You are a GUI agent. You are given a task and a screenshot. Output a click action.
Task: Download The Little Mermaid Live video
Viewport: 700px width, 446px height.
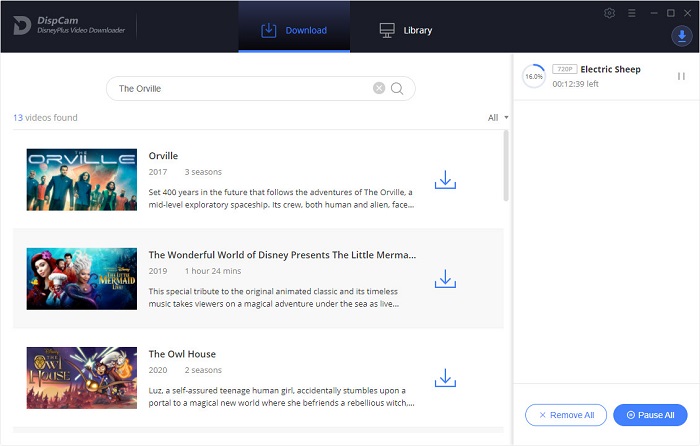[x=445, y=279]
